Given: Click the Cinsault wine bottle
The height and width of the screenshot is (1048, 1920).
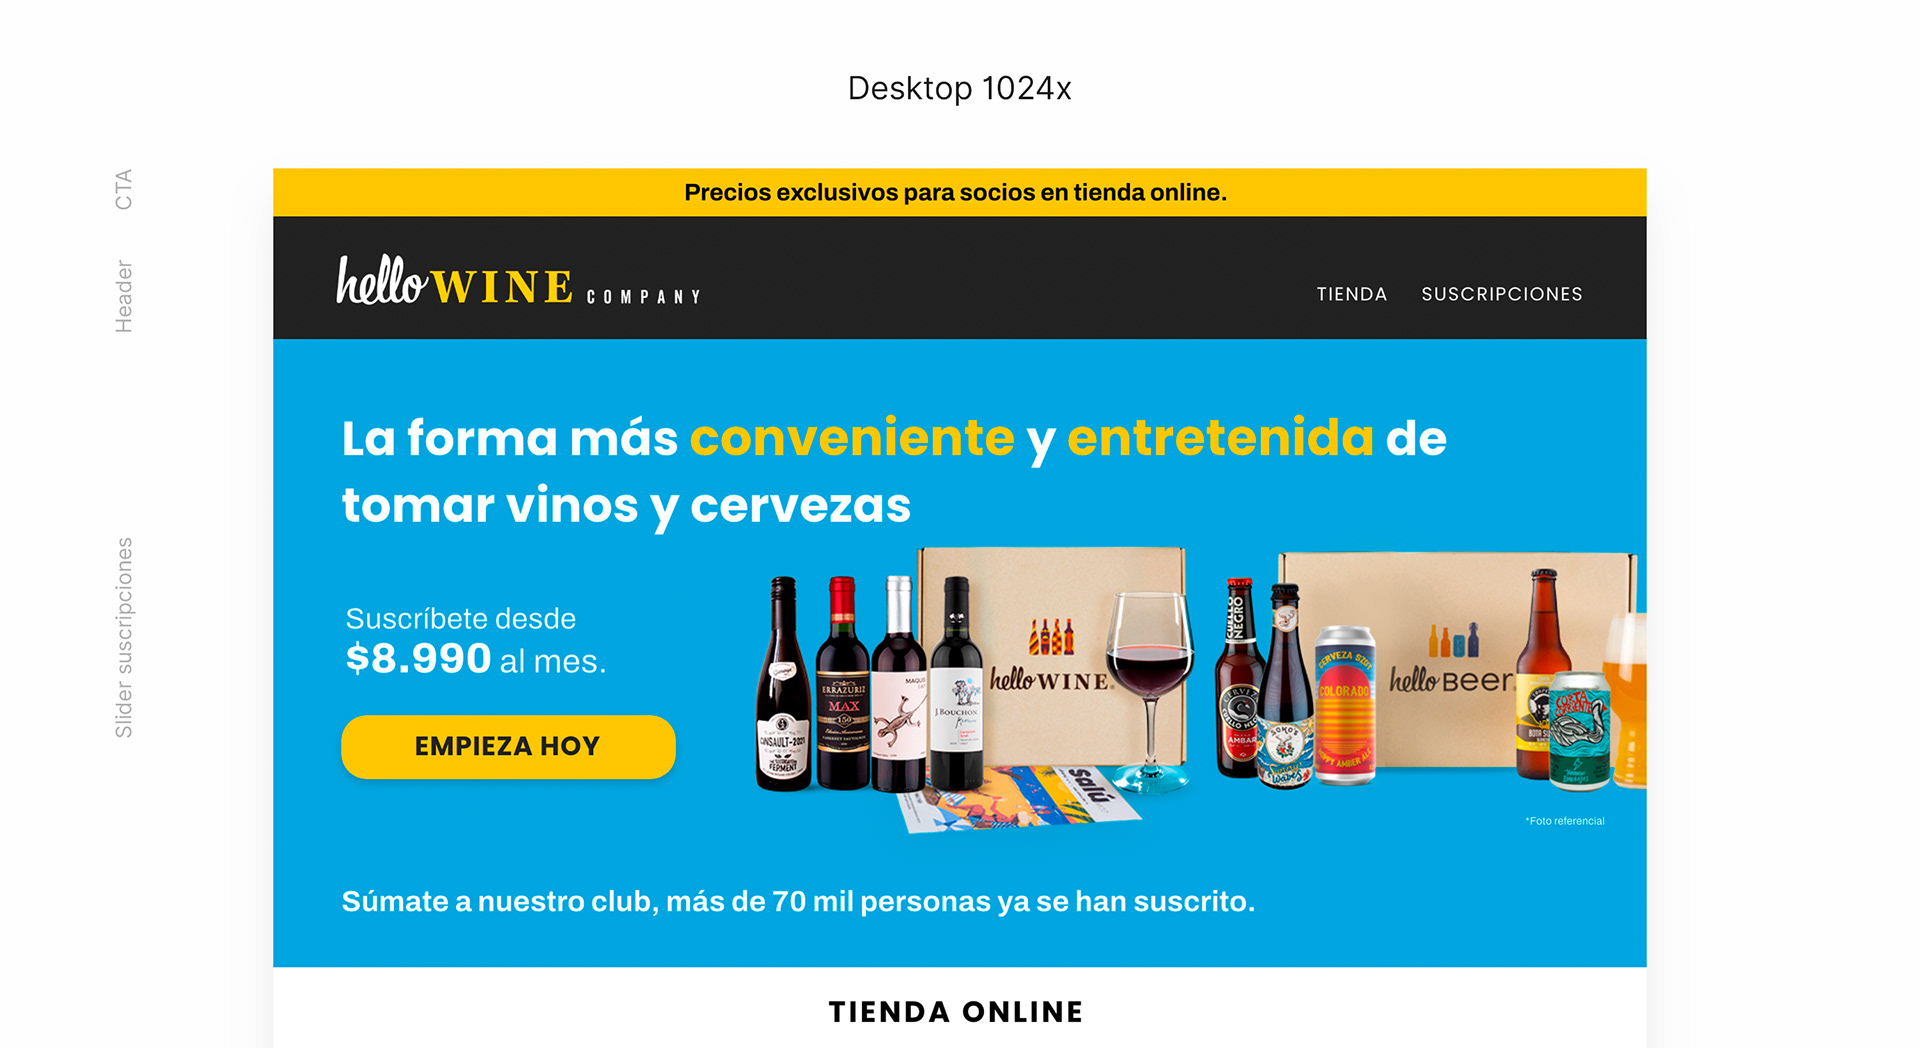Looking at the screenshot, I should (783, 684).
